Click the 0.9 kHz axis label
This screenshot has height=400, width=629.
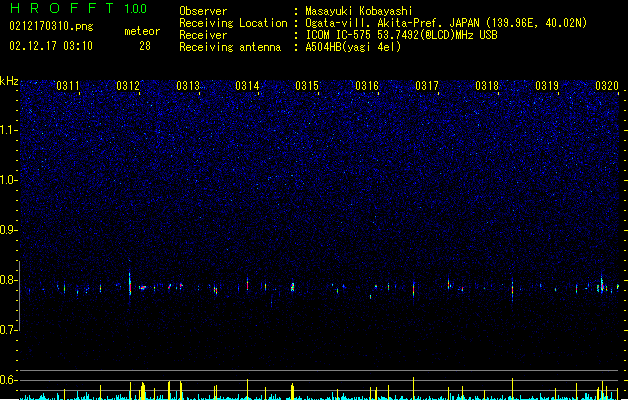[x=8, y=230]
